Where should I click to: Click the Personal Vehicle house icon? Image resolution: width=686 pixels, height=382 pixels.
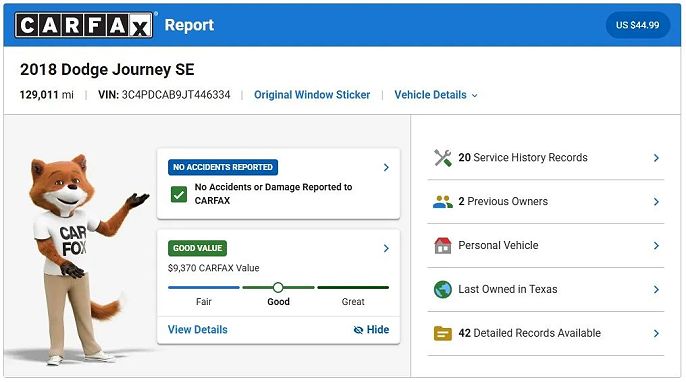443,245
